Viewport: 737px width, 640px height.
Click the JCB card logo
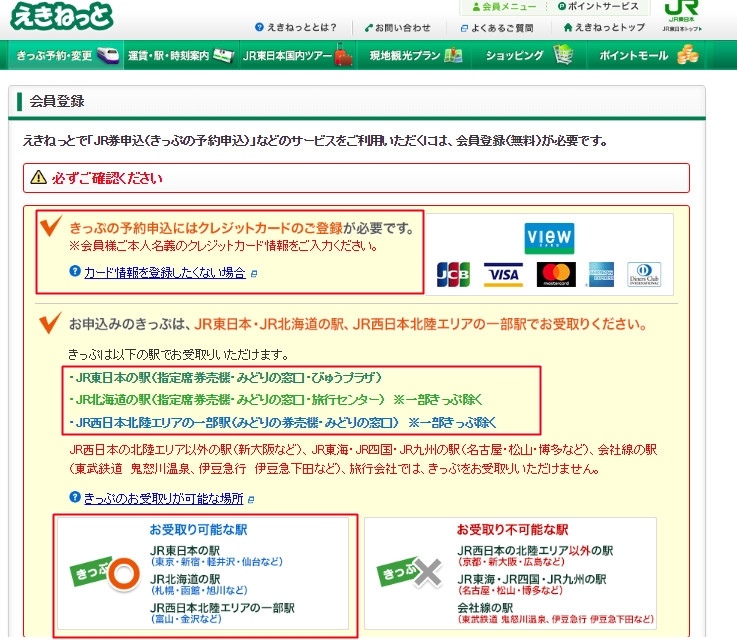coord(453,274)
